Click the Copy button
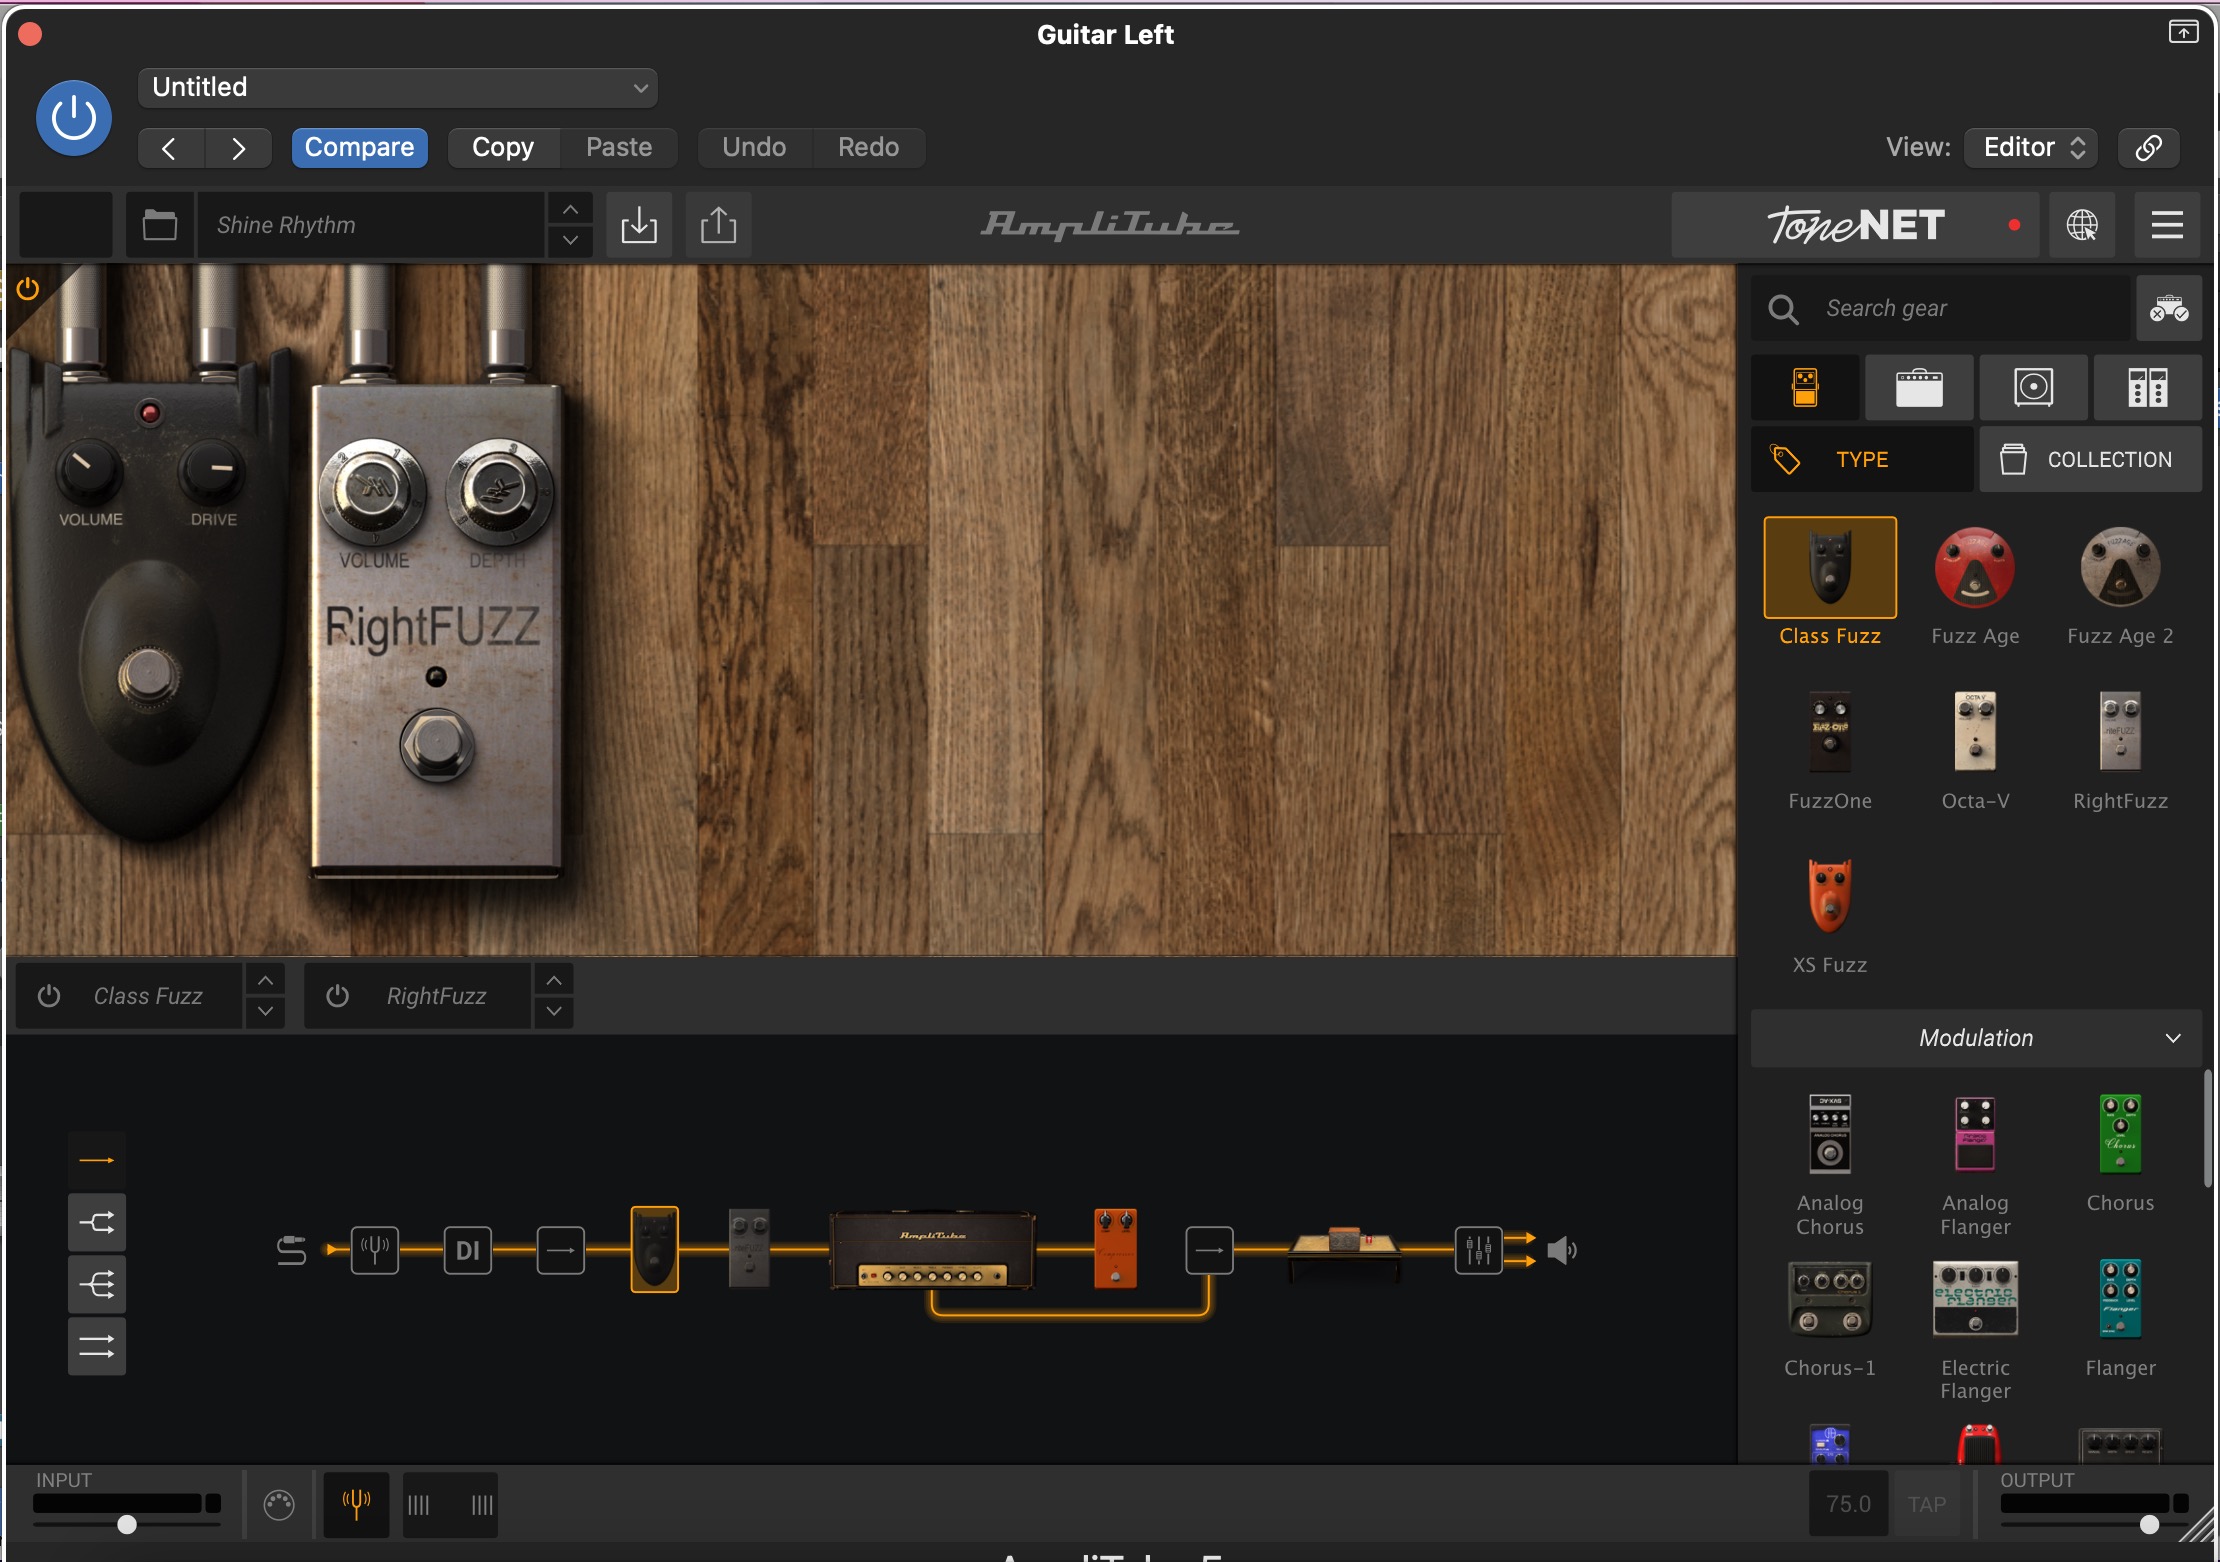 click(503, 147)
